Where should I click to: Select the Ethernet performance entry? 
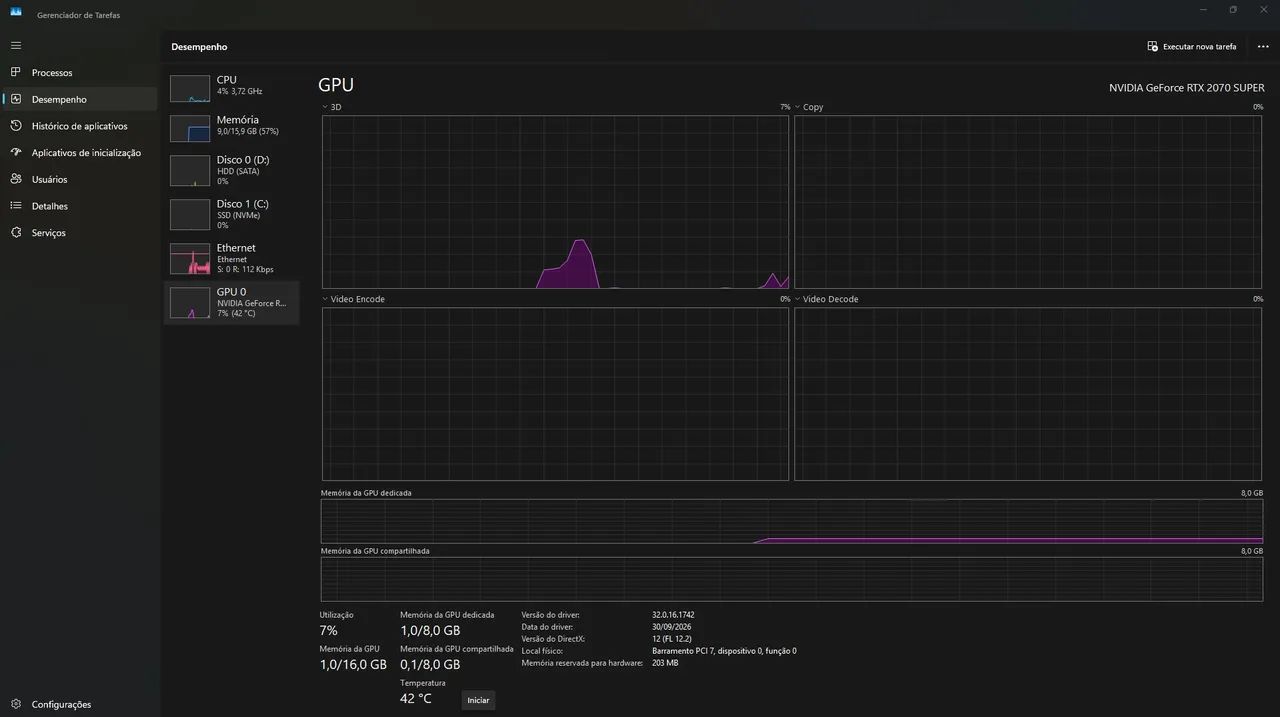[231, 258]
